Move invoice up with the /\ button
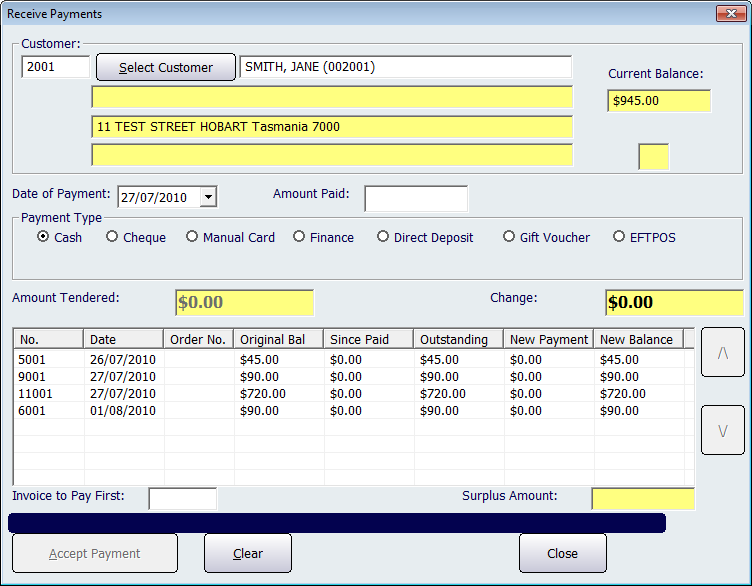This screenshot has width=752, height=586. point(723,352)
